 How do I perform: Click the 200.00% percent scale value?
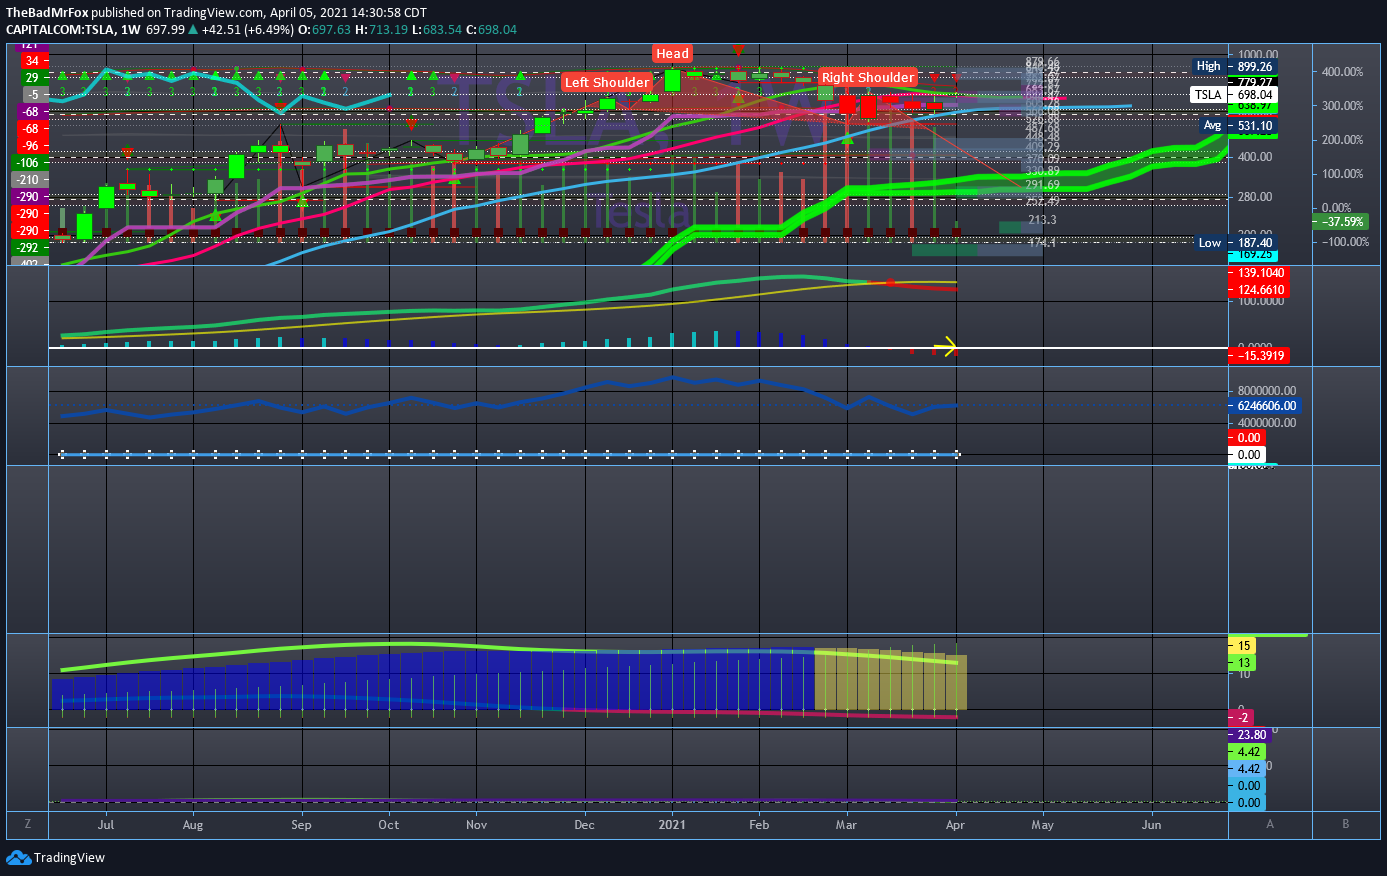click(1342, 140)
